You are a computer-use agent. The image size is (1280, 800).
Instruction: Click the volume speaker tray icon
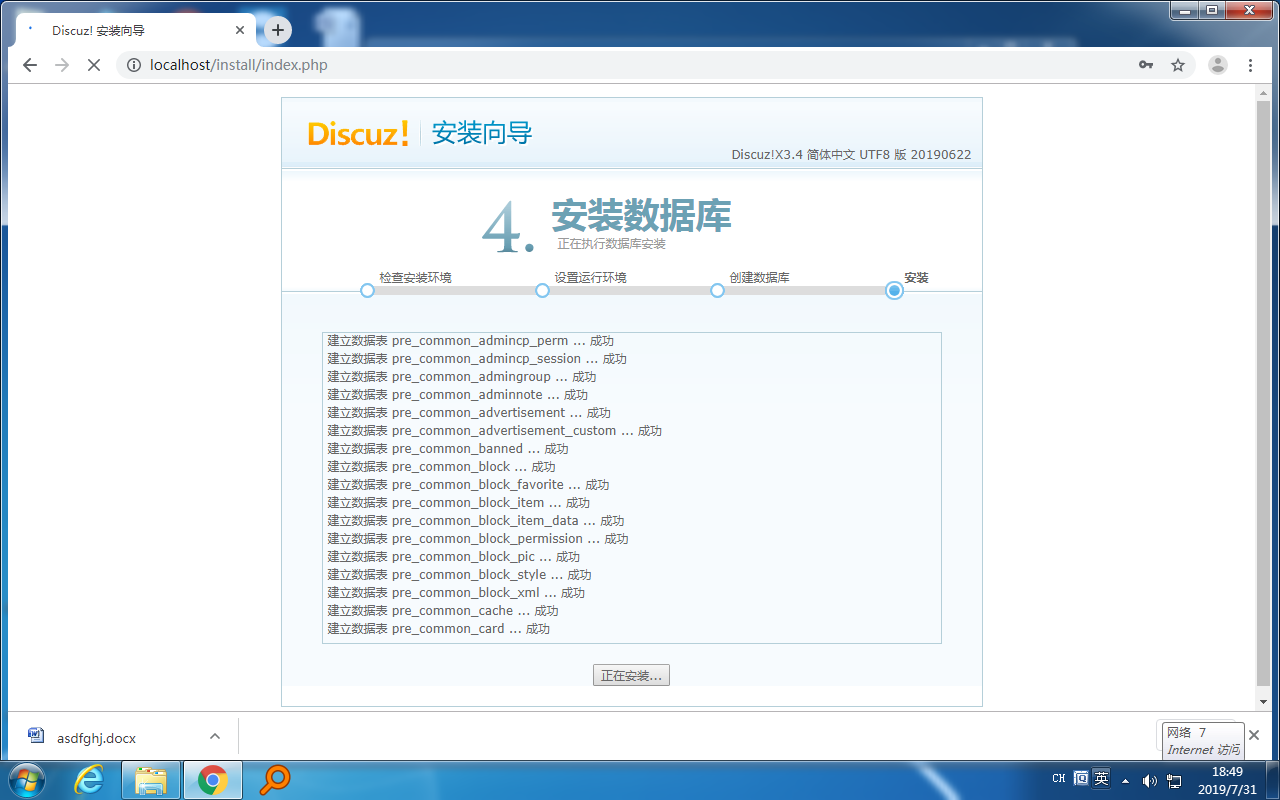1150,780
